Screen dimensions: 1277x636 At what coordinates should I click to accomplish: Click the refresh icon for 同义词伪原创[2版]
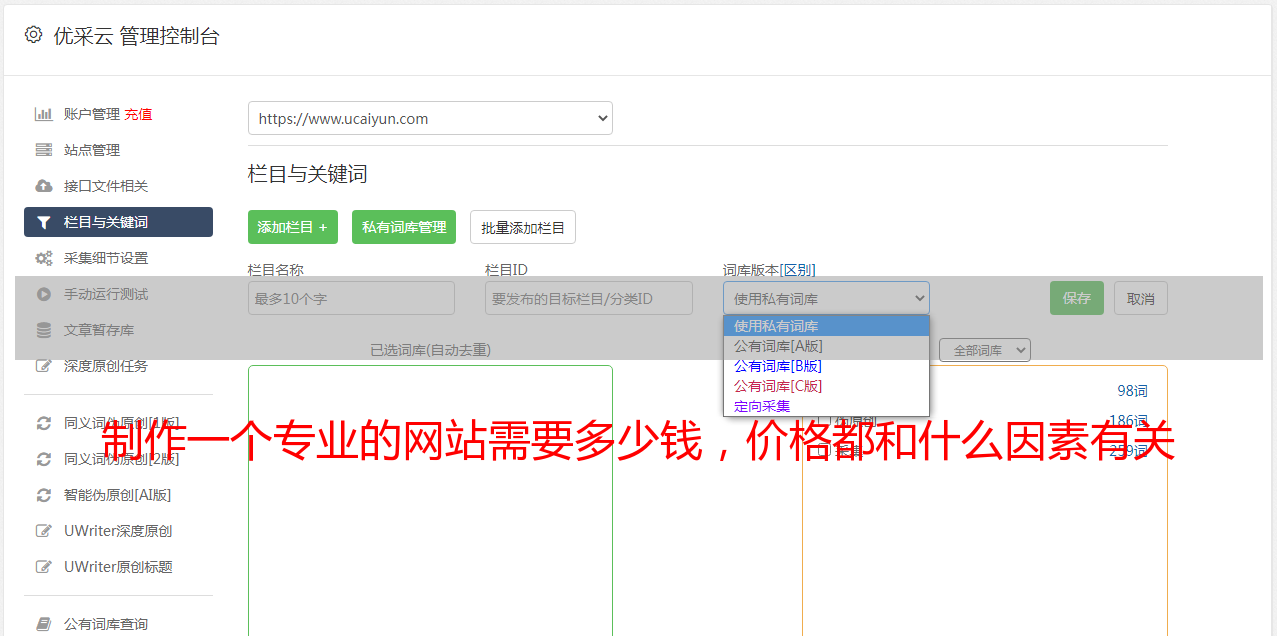pyautogui.click(x=43, y=459)
